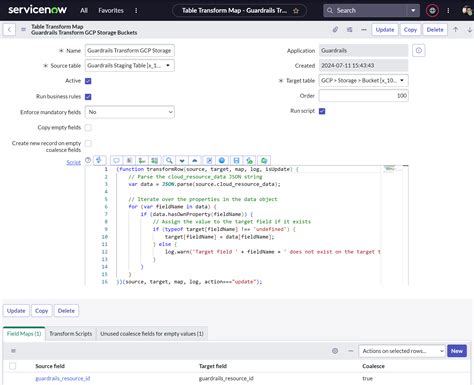Click the bottom Delete button

(x=66, y=311)
